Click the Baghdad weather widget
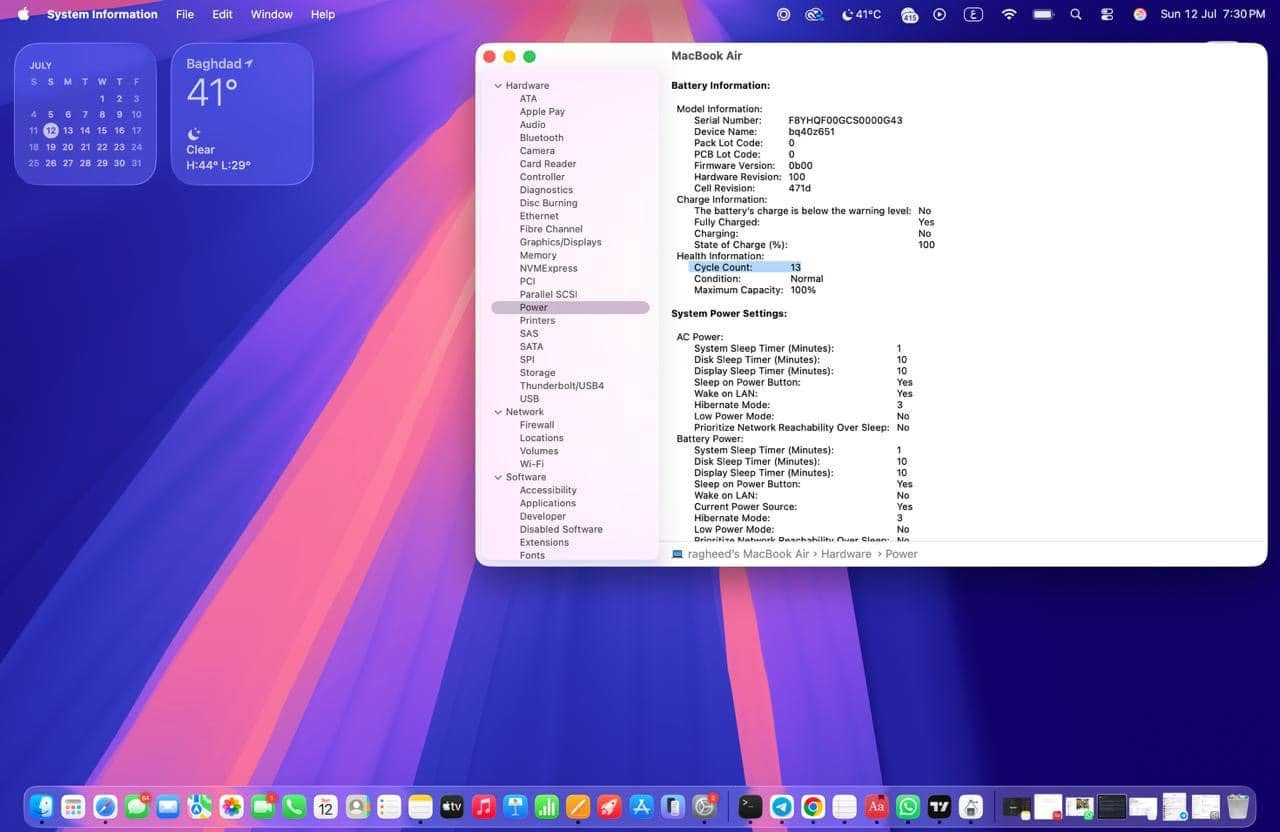The width and height of the screenshot is (1280, 832). pyautogui.click(x=242, y=114)
